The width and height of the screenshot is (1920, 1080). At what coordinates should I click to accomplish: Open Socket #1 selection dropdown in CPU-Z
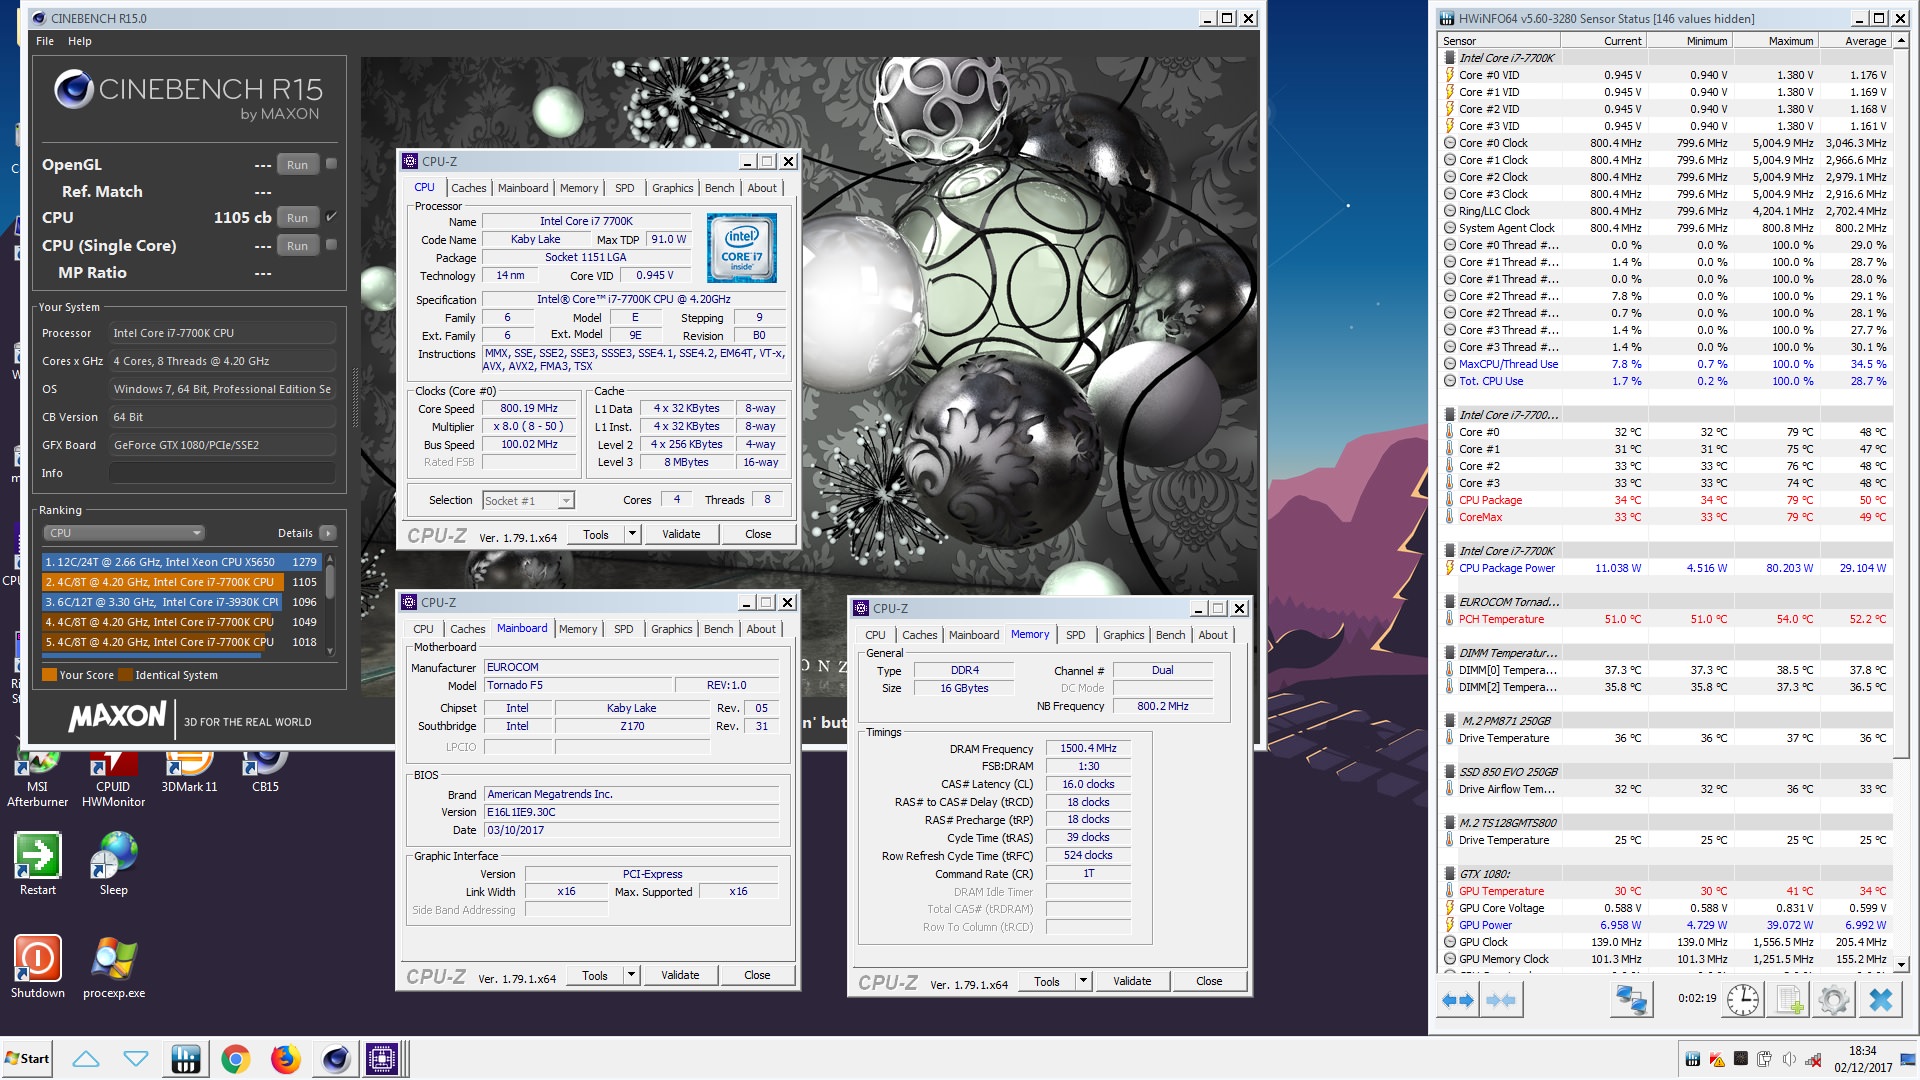click(x=566, y=500)
